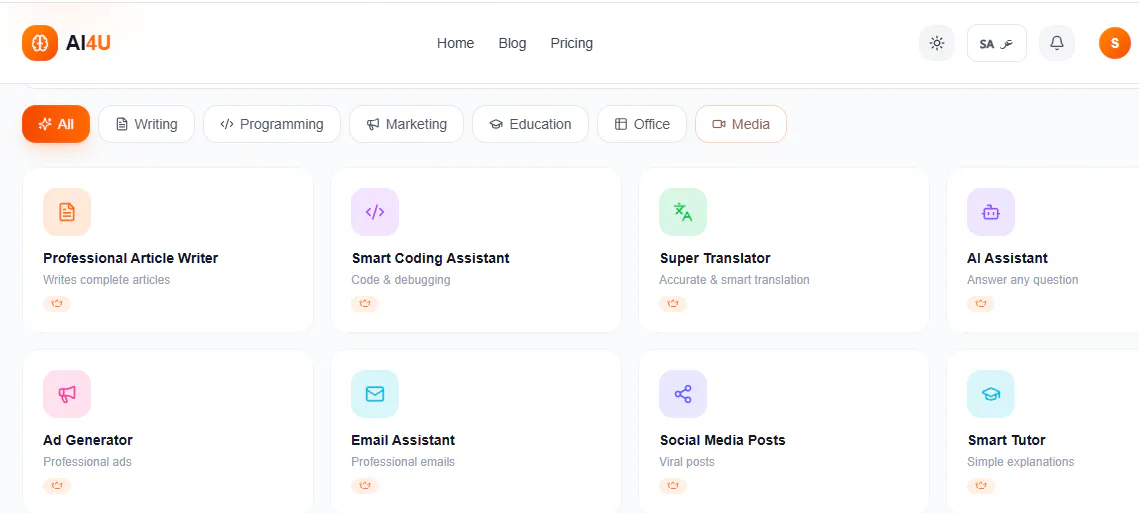Filter tools by Marketing category
1139x513 pixels.
(406, 124)
